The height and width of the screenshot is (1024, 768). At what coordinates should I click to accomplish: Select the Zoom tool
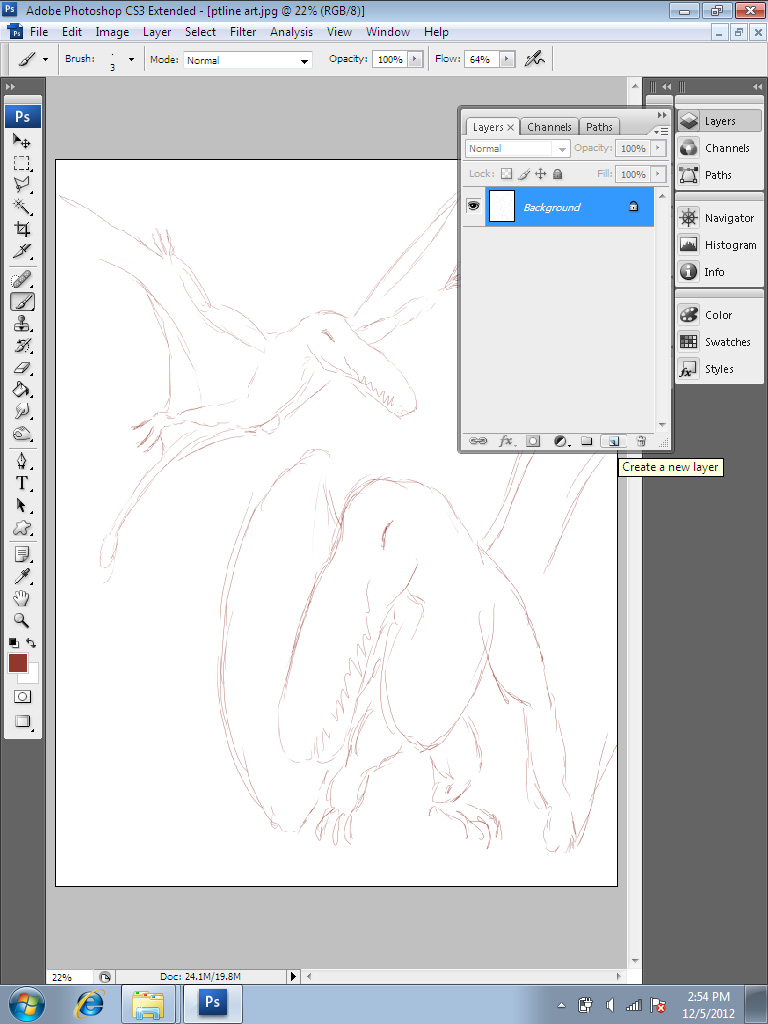click(22, 620)
